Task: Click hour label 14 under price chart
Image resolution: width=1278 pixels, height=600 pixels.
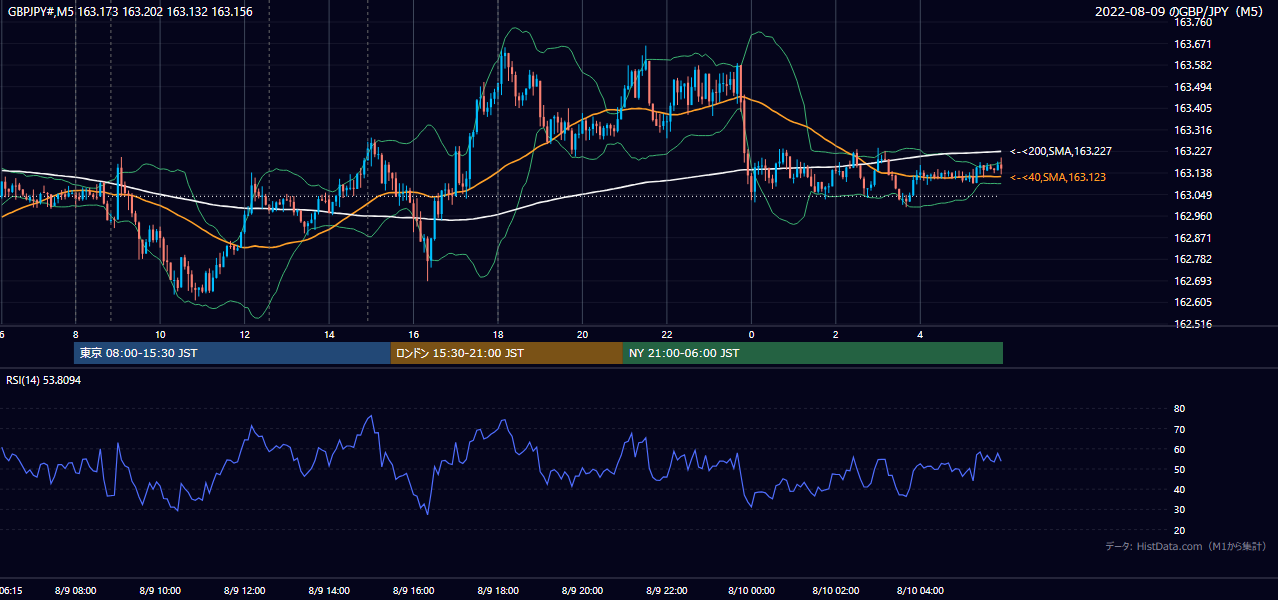Action: pyautogui.click(x=329, y=334)
